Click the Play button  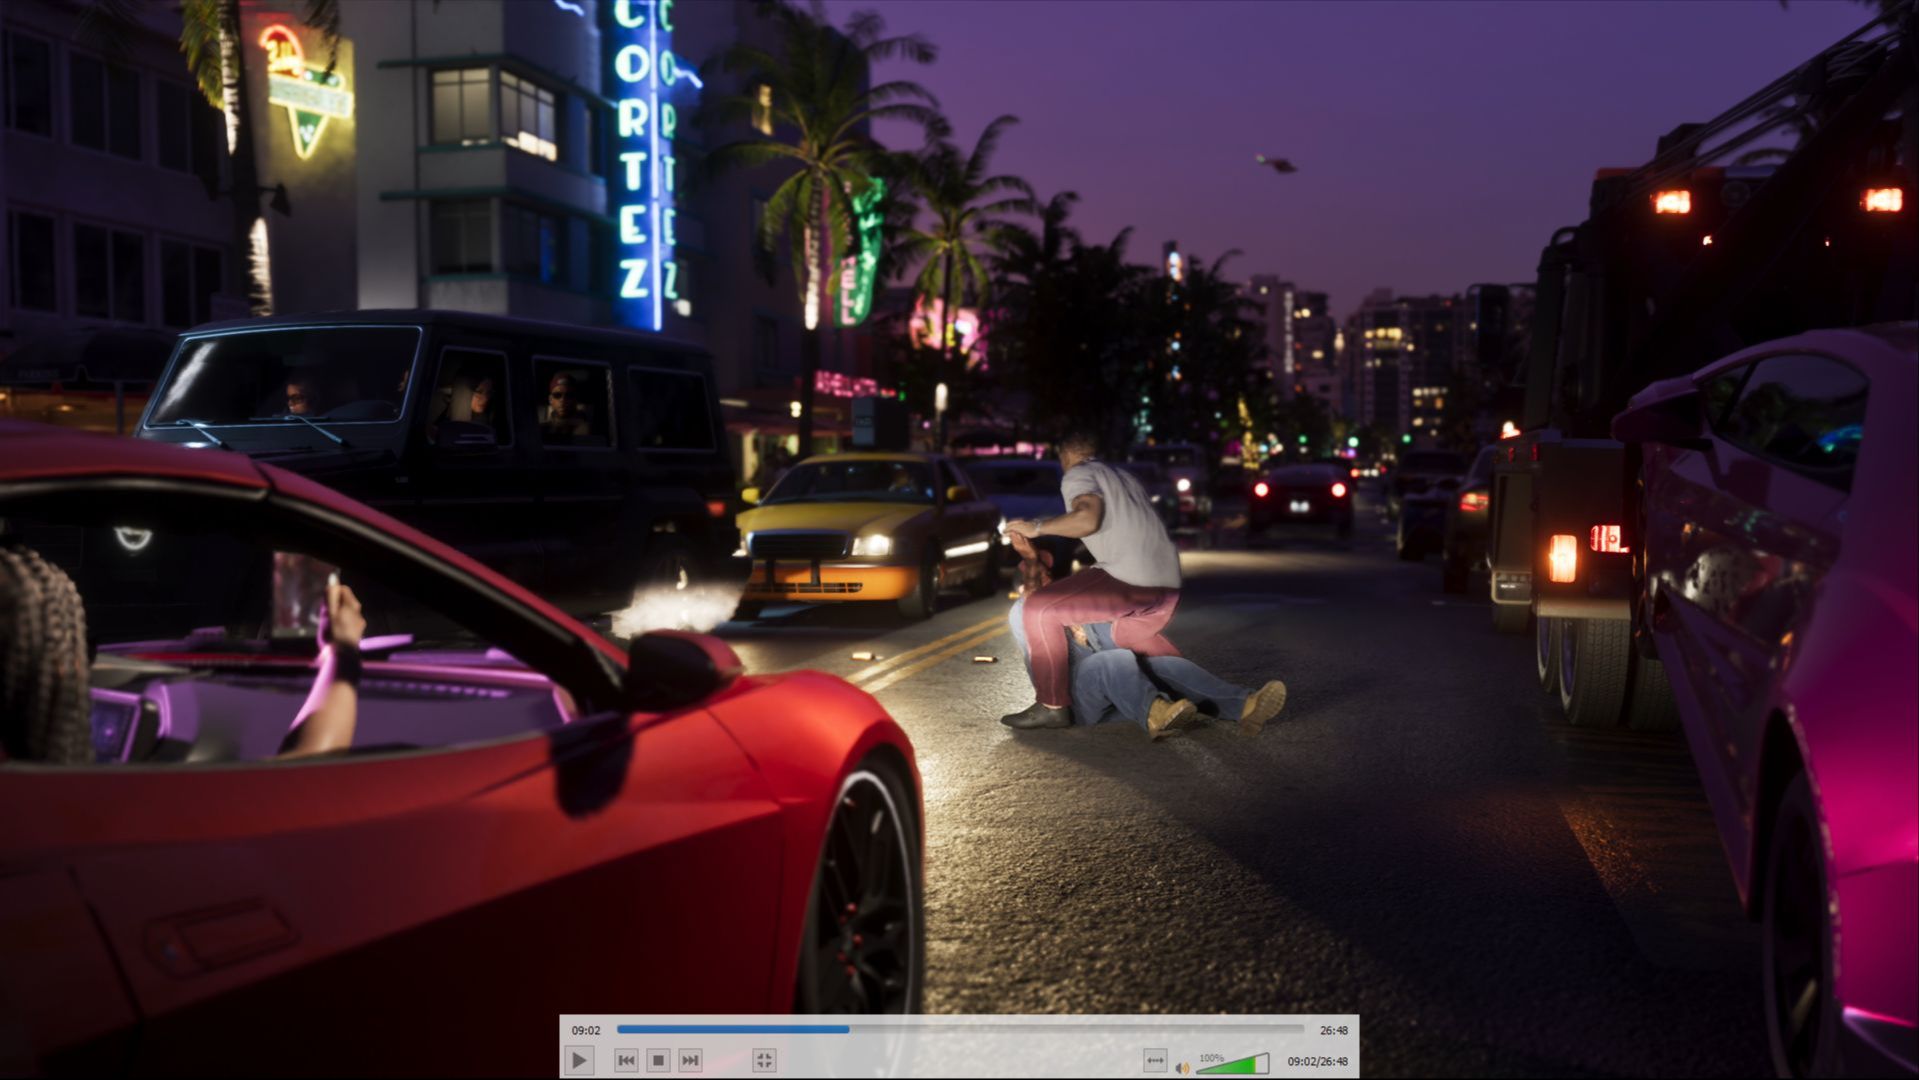click(x=579, y=1060)
